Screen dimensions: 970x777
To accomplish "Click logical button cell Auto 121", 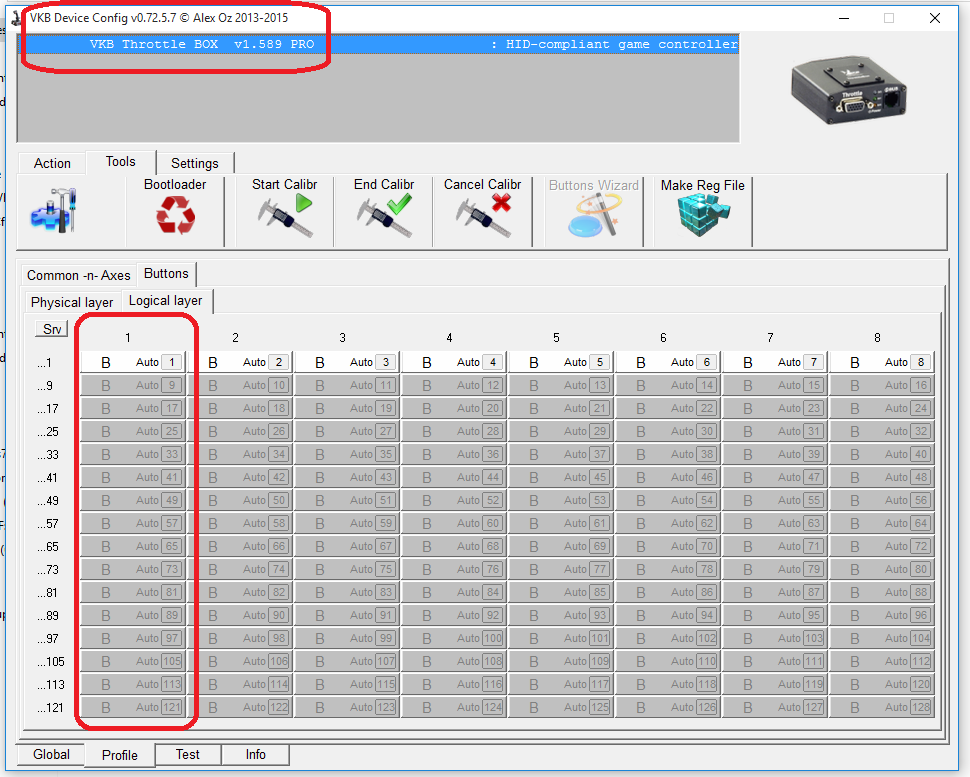I will tap(134, 707).
